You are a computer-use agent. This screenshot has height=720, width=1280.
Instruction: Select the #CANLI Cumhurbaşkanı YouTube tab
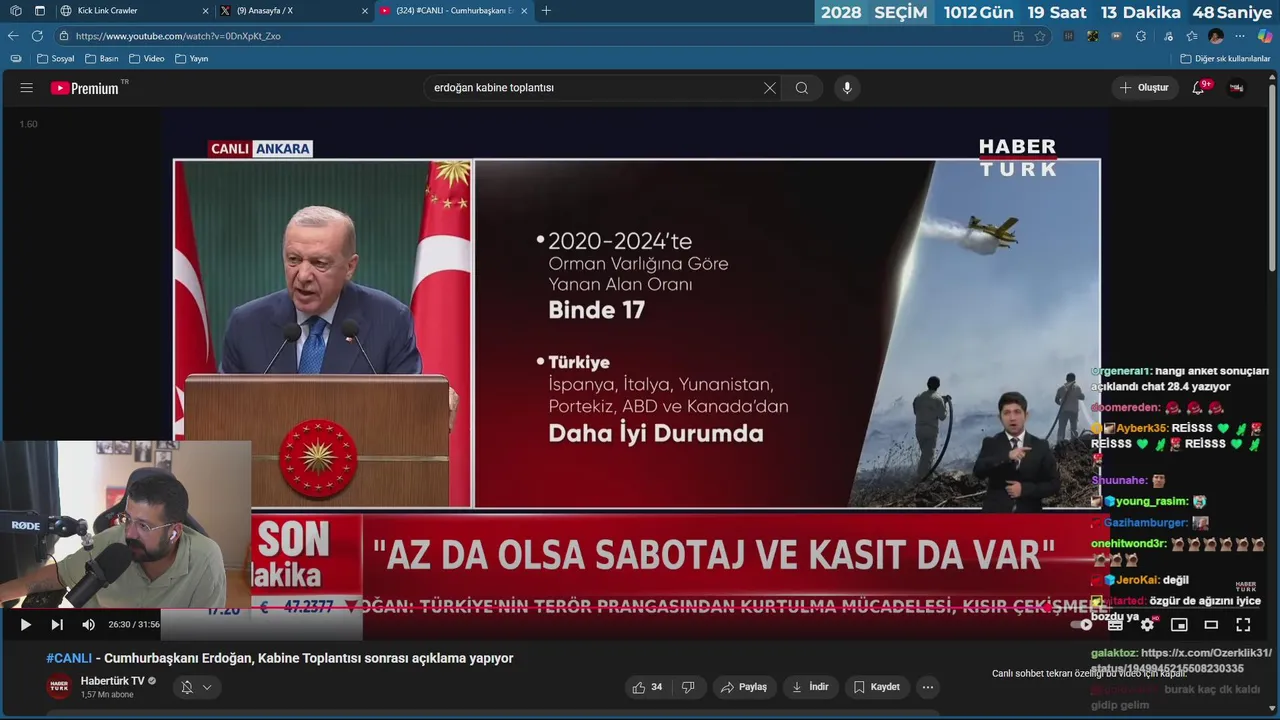(453, 10)
